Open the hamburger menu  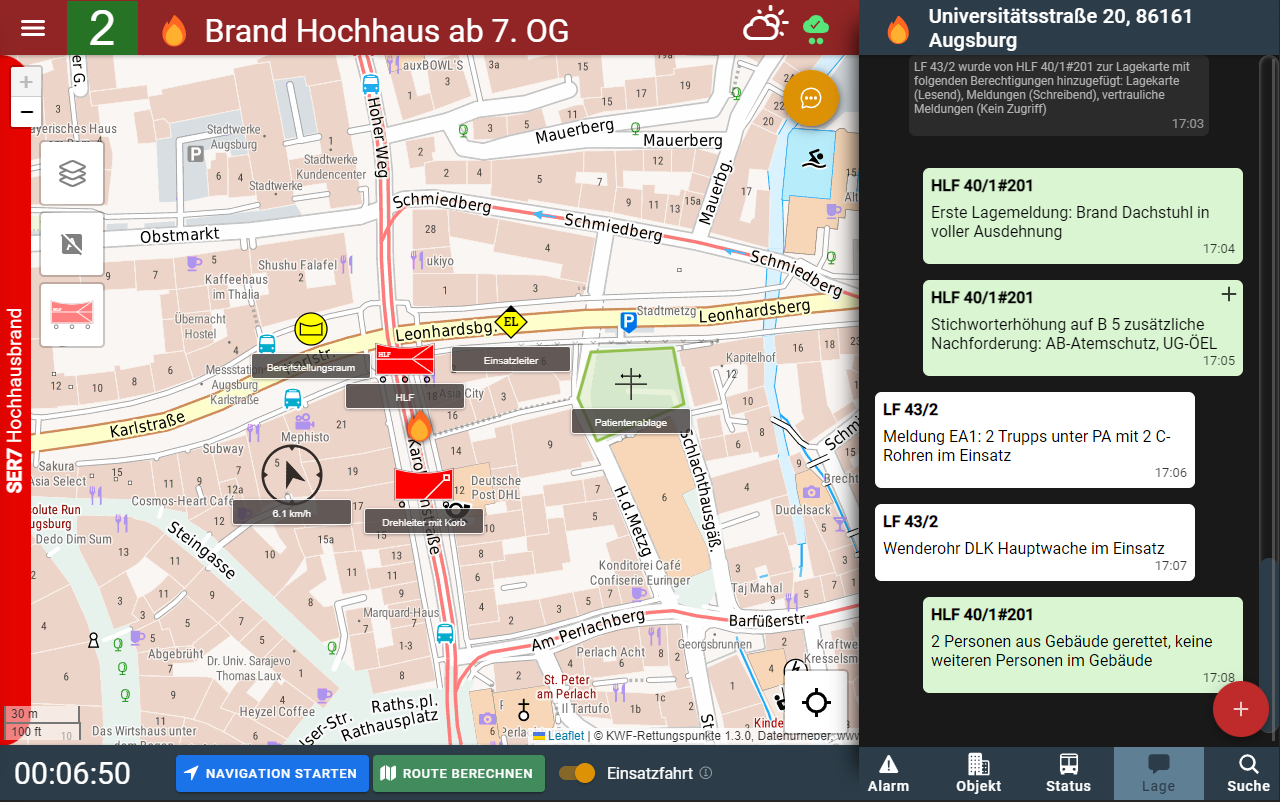[33, 27]
